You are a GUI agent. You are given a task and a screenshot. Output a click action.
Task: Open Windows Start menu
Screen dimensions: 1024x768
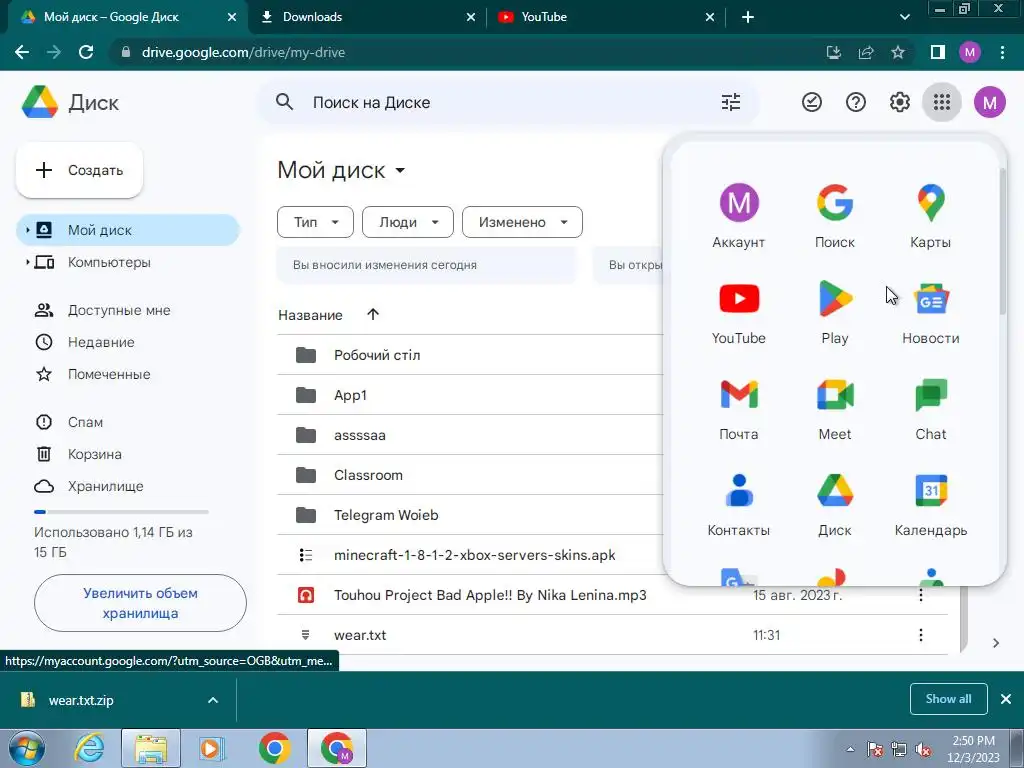pos(26,748)
